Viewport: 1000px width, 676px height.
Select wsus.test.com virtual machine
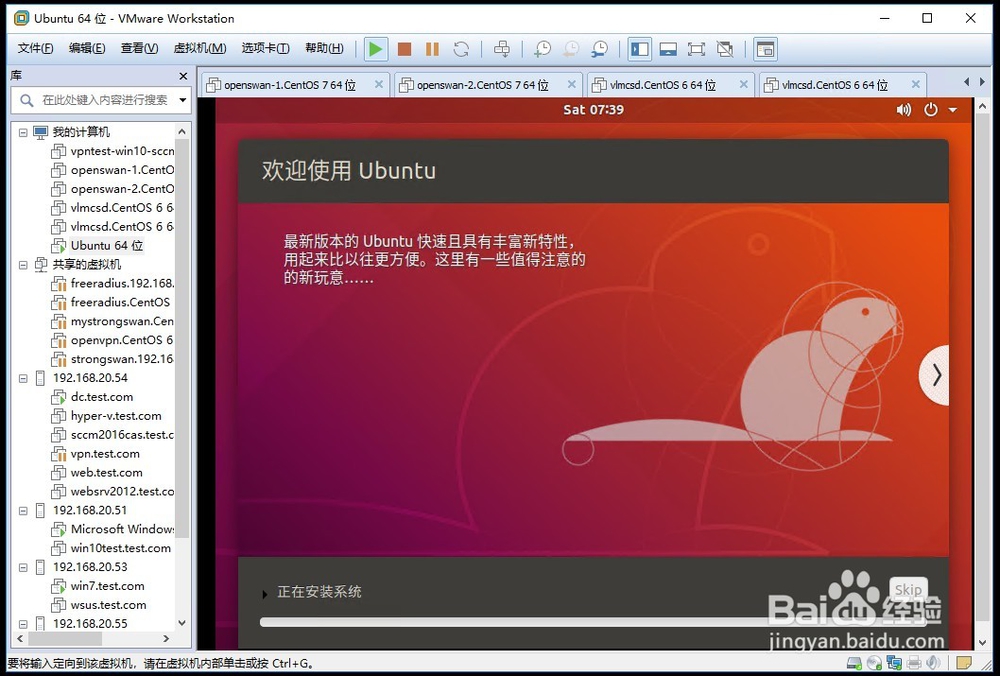(99, 605)
